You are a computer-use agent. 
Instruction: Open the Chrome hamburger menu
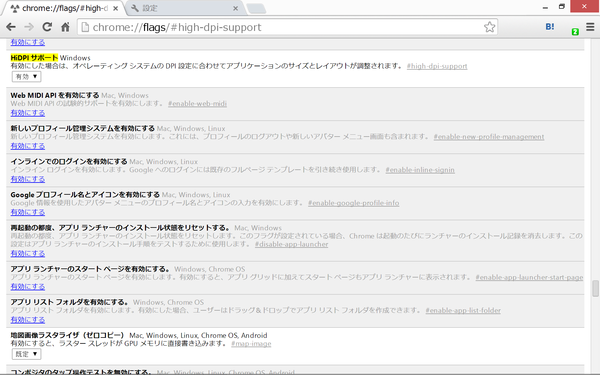pyautogui.click(x=590, y=27)
